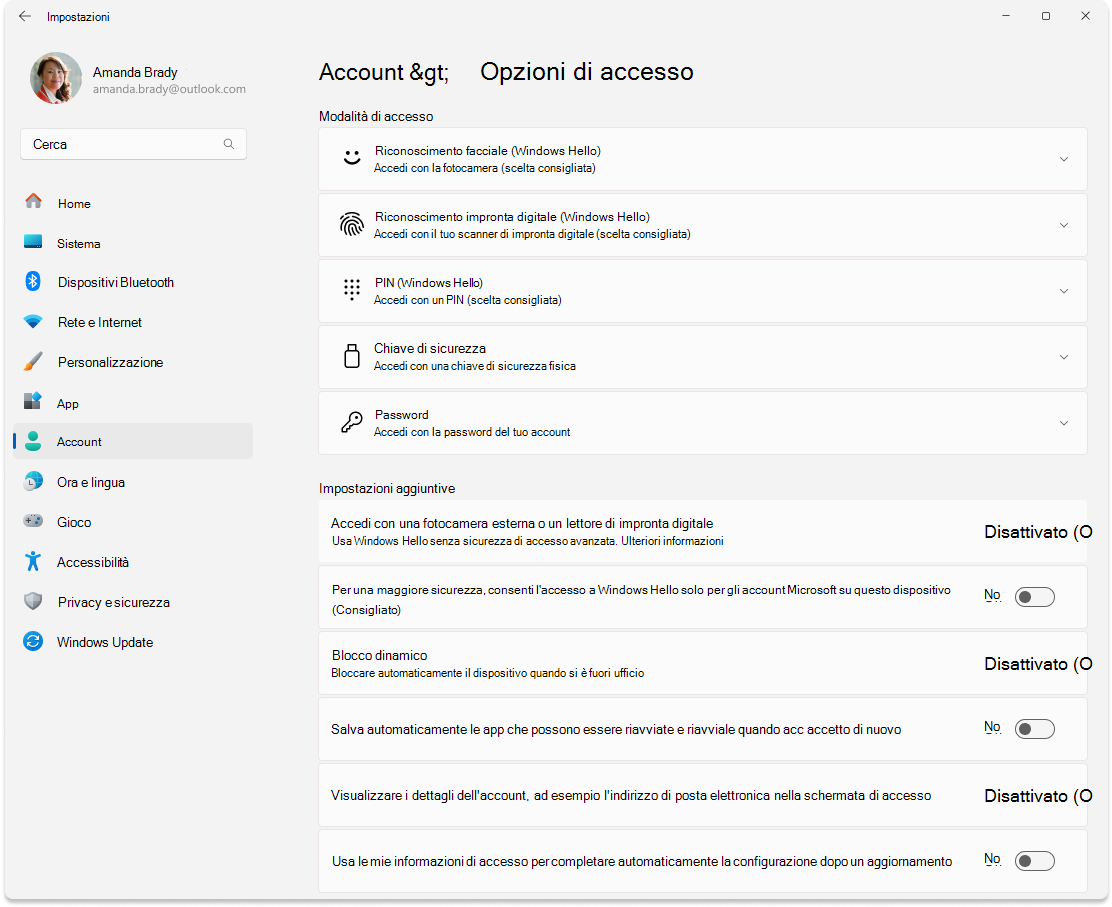This screenshot has height=907, width=1112.
Task: Open Personalizzazione settings
Action: tap(133, 362)
